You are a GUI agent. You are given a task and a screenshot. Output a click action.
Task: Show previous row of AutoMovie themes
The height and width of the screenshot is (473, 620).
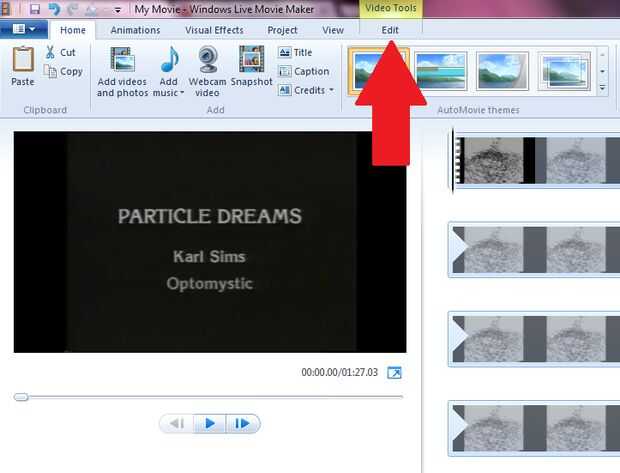point(603,55)
